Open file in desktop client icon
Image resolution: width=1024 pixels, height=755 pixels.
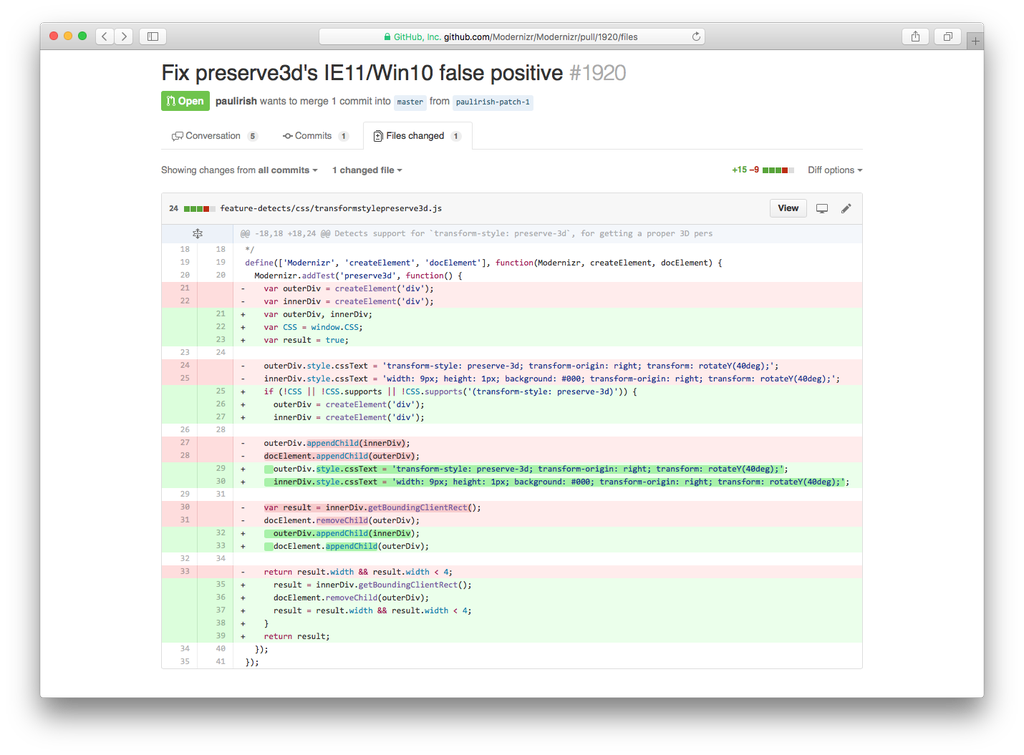pos(822,208)
